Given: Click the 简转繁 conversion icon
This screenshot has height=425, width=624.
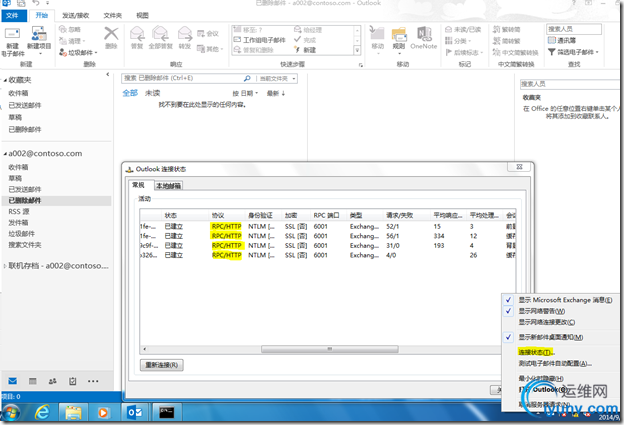Looking at the screenshot, I should click(x=496, y=41).
